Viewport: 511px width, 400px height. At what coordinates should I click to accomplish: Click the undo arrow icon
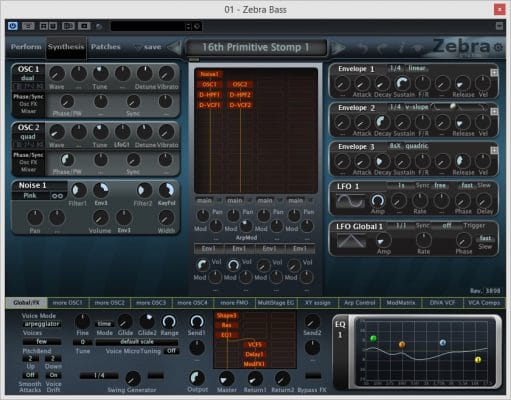coord(363,48)
